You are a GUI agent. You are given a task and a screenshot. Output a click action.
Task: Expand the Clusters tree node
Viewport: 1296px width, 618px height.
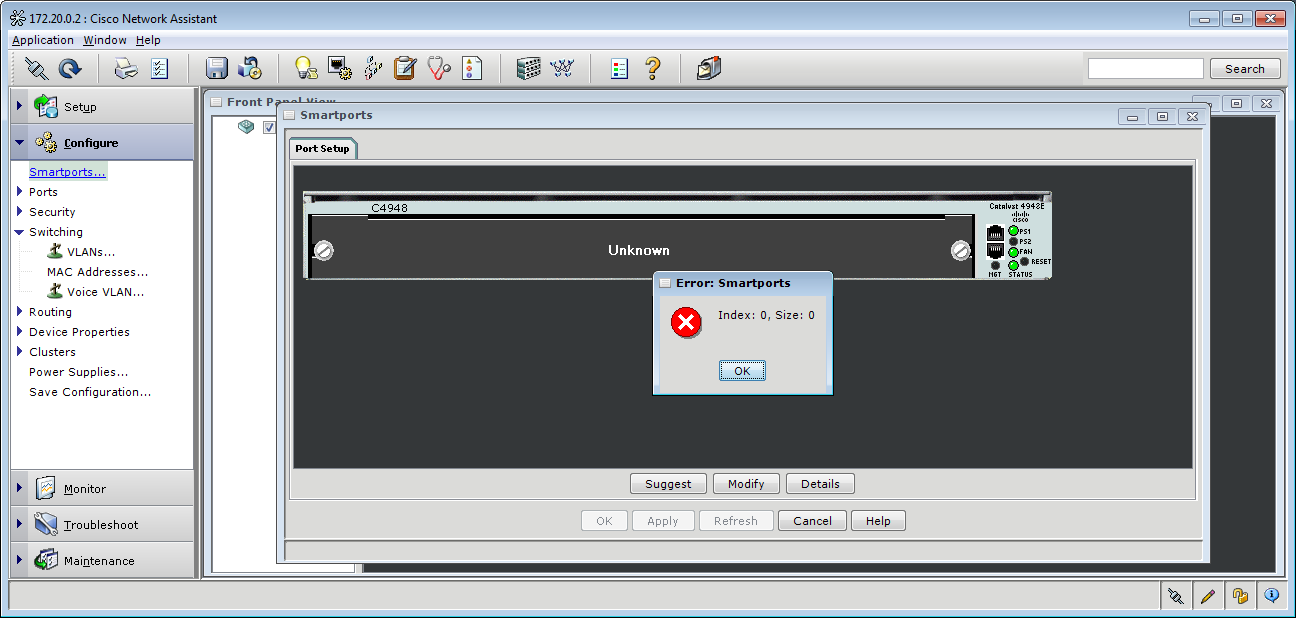click(x=19, y=351)
